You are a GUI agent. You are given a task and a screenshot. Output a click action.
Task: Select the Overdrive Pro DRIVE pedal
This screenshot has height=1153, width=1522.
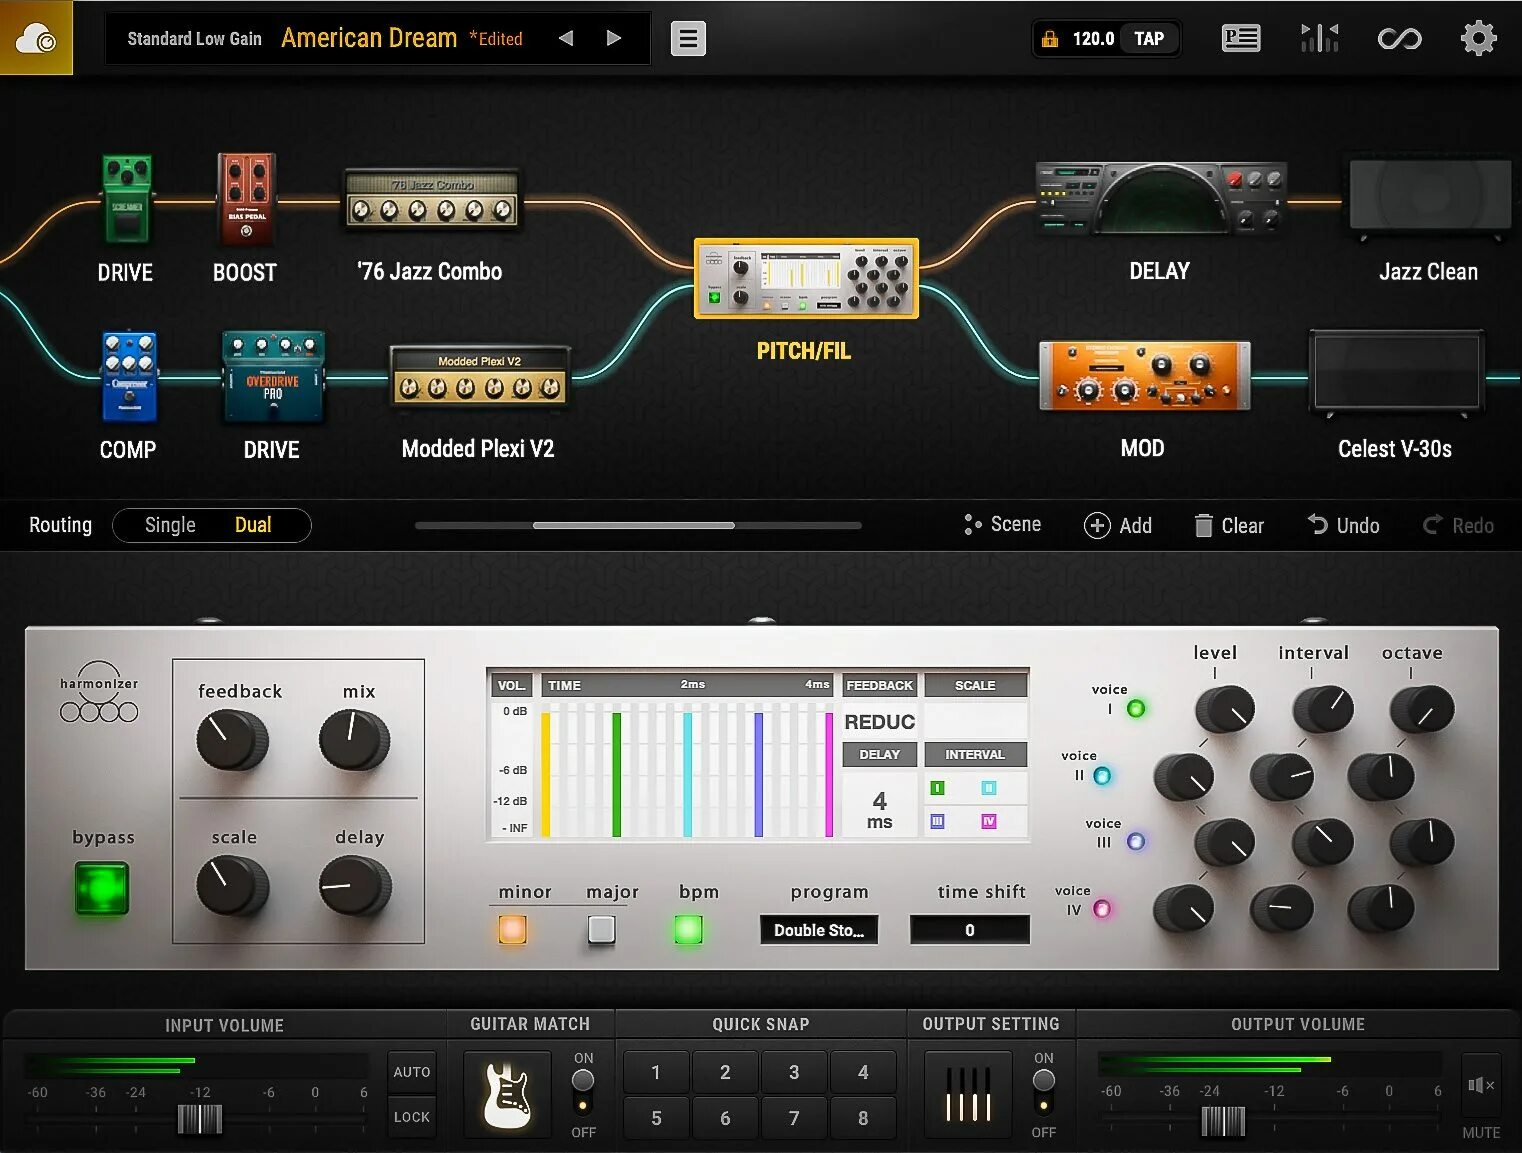click(273, 376)
